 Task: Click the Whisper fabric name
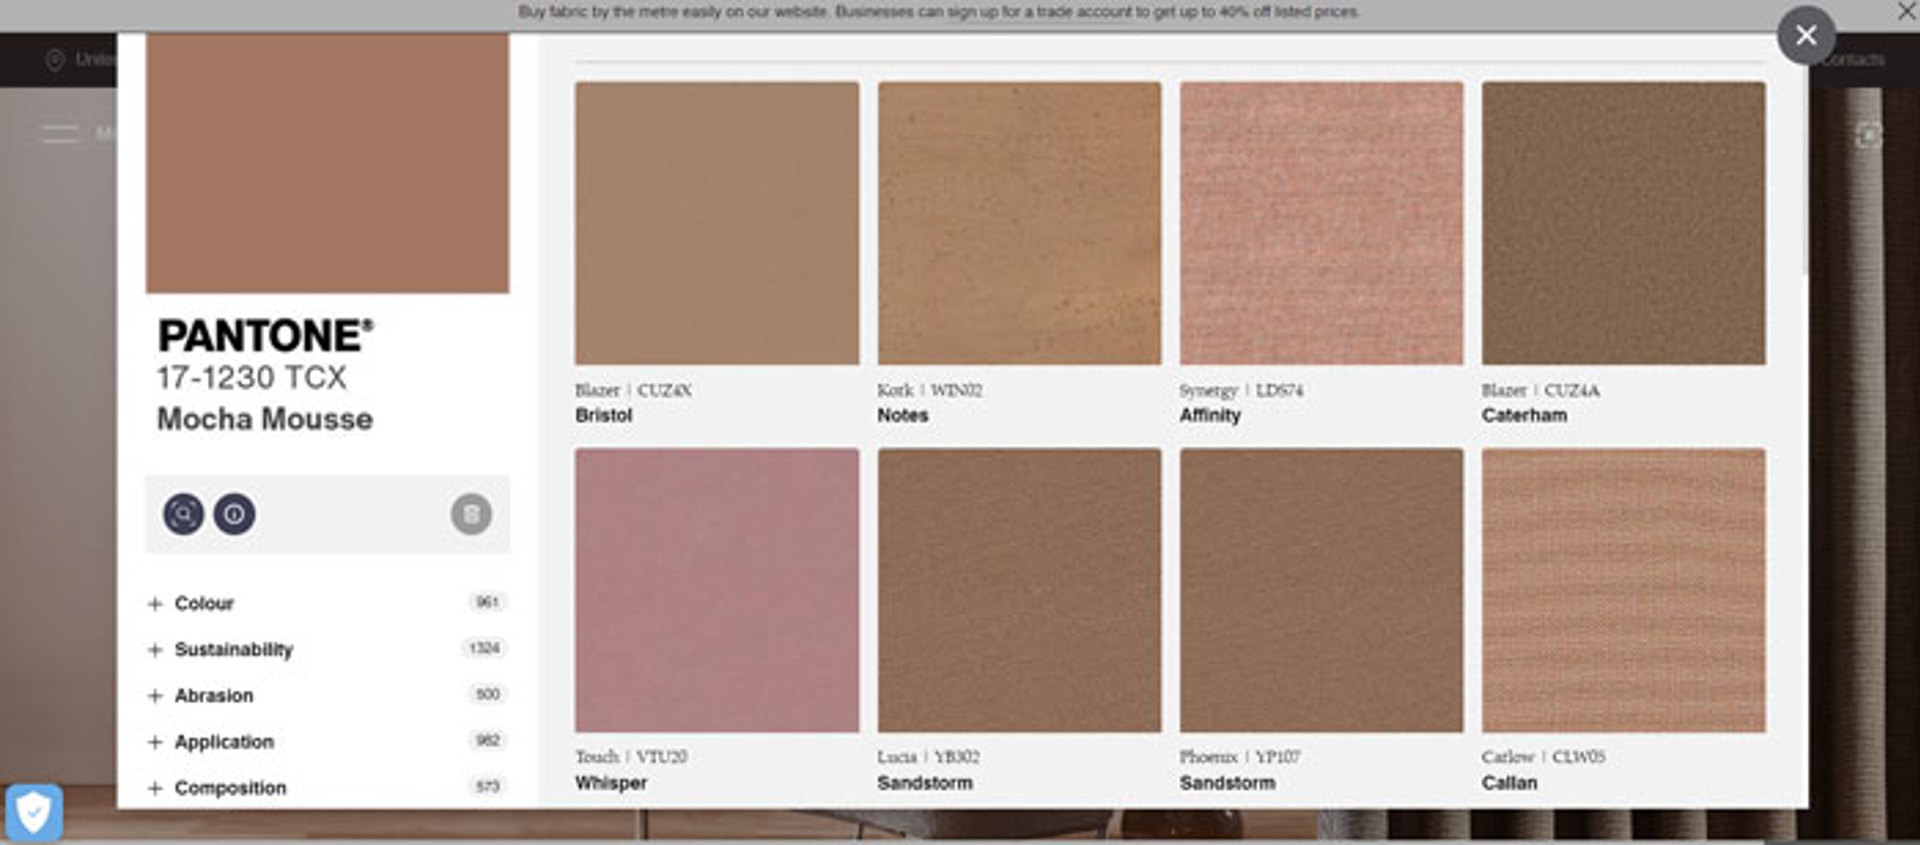[611, 783]
